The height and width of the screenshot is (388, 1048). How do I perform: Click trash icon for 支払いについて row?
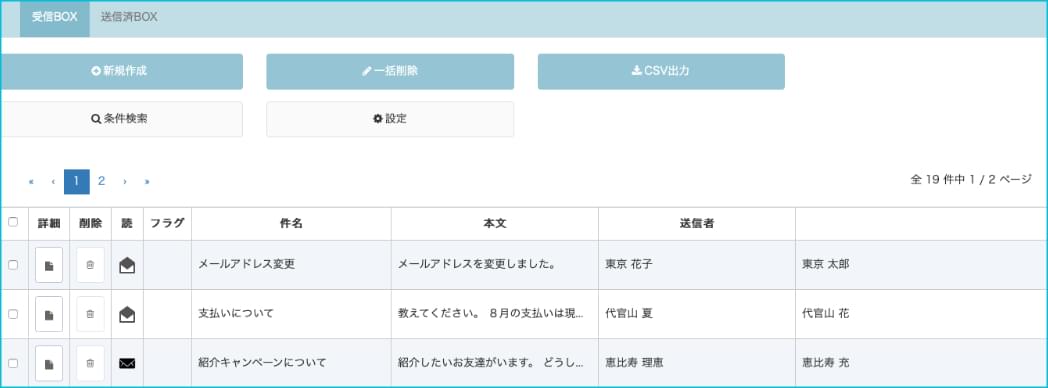click(x=90, y=314)
